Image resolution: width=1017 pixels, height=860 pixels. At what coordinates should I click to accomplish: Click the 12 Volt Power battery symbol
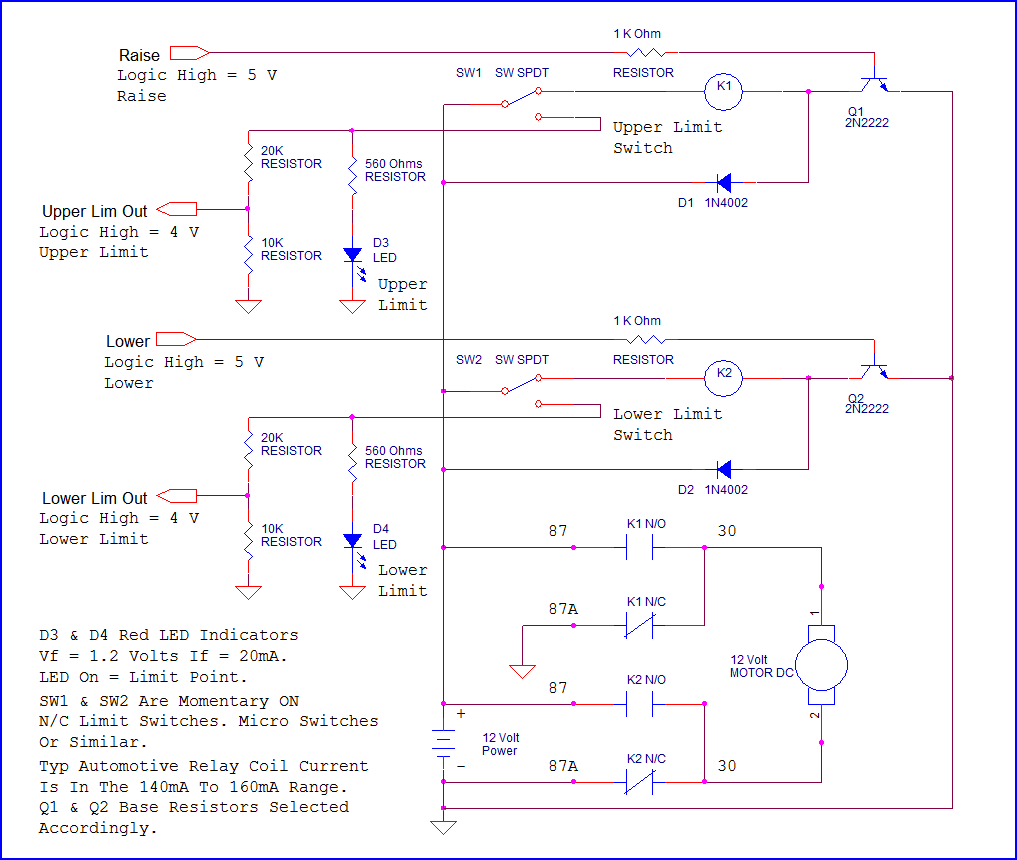coord(444,743)
